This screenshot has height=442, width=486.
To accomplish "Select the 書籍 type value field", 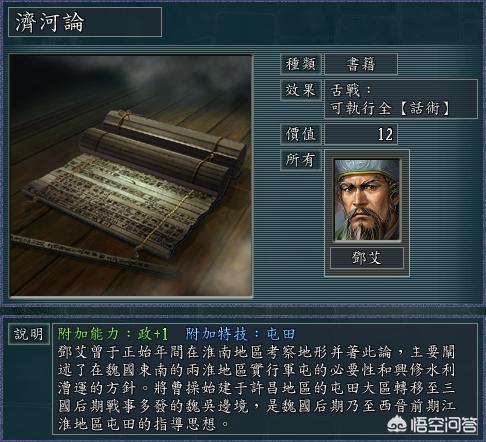I will point(361,64).
